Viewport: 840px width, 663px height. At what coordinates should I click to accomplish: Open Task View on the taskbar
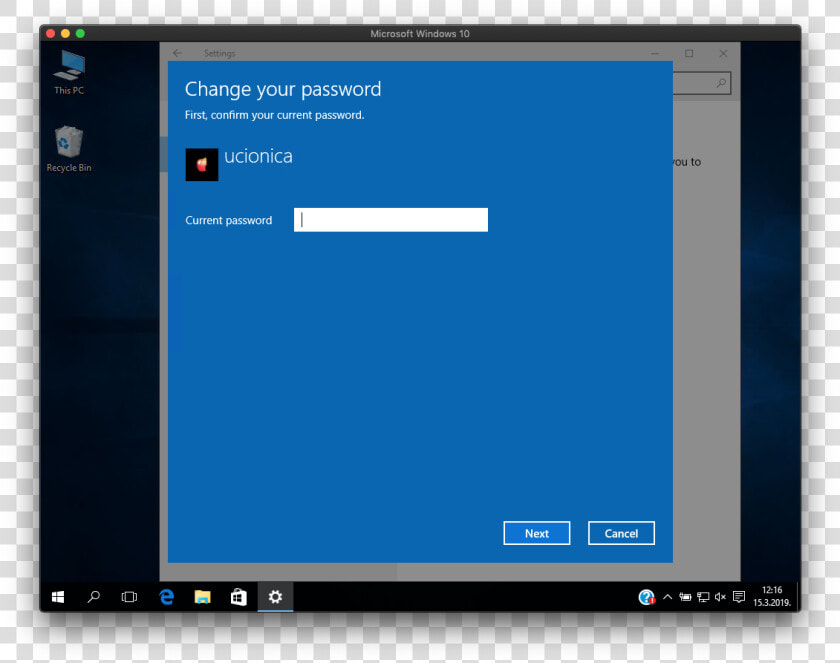tap(129, 597)
